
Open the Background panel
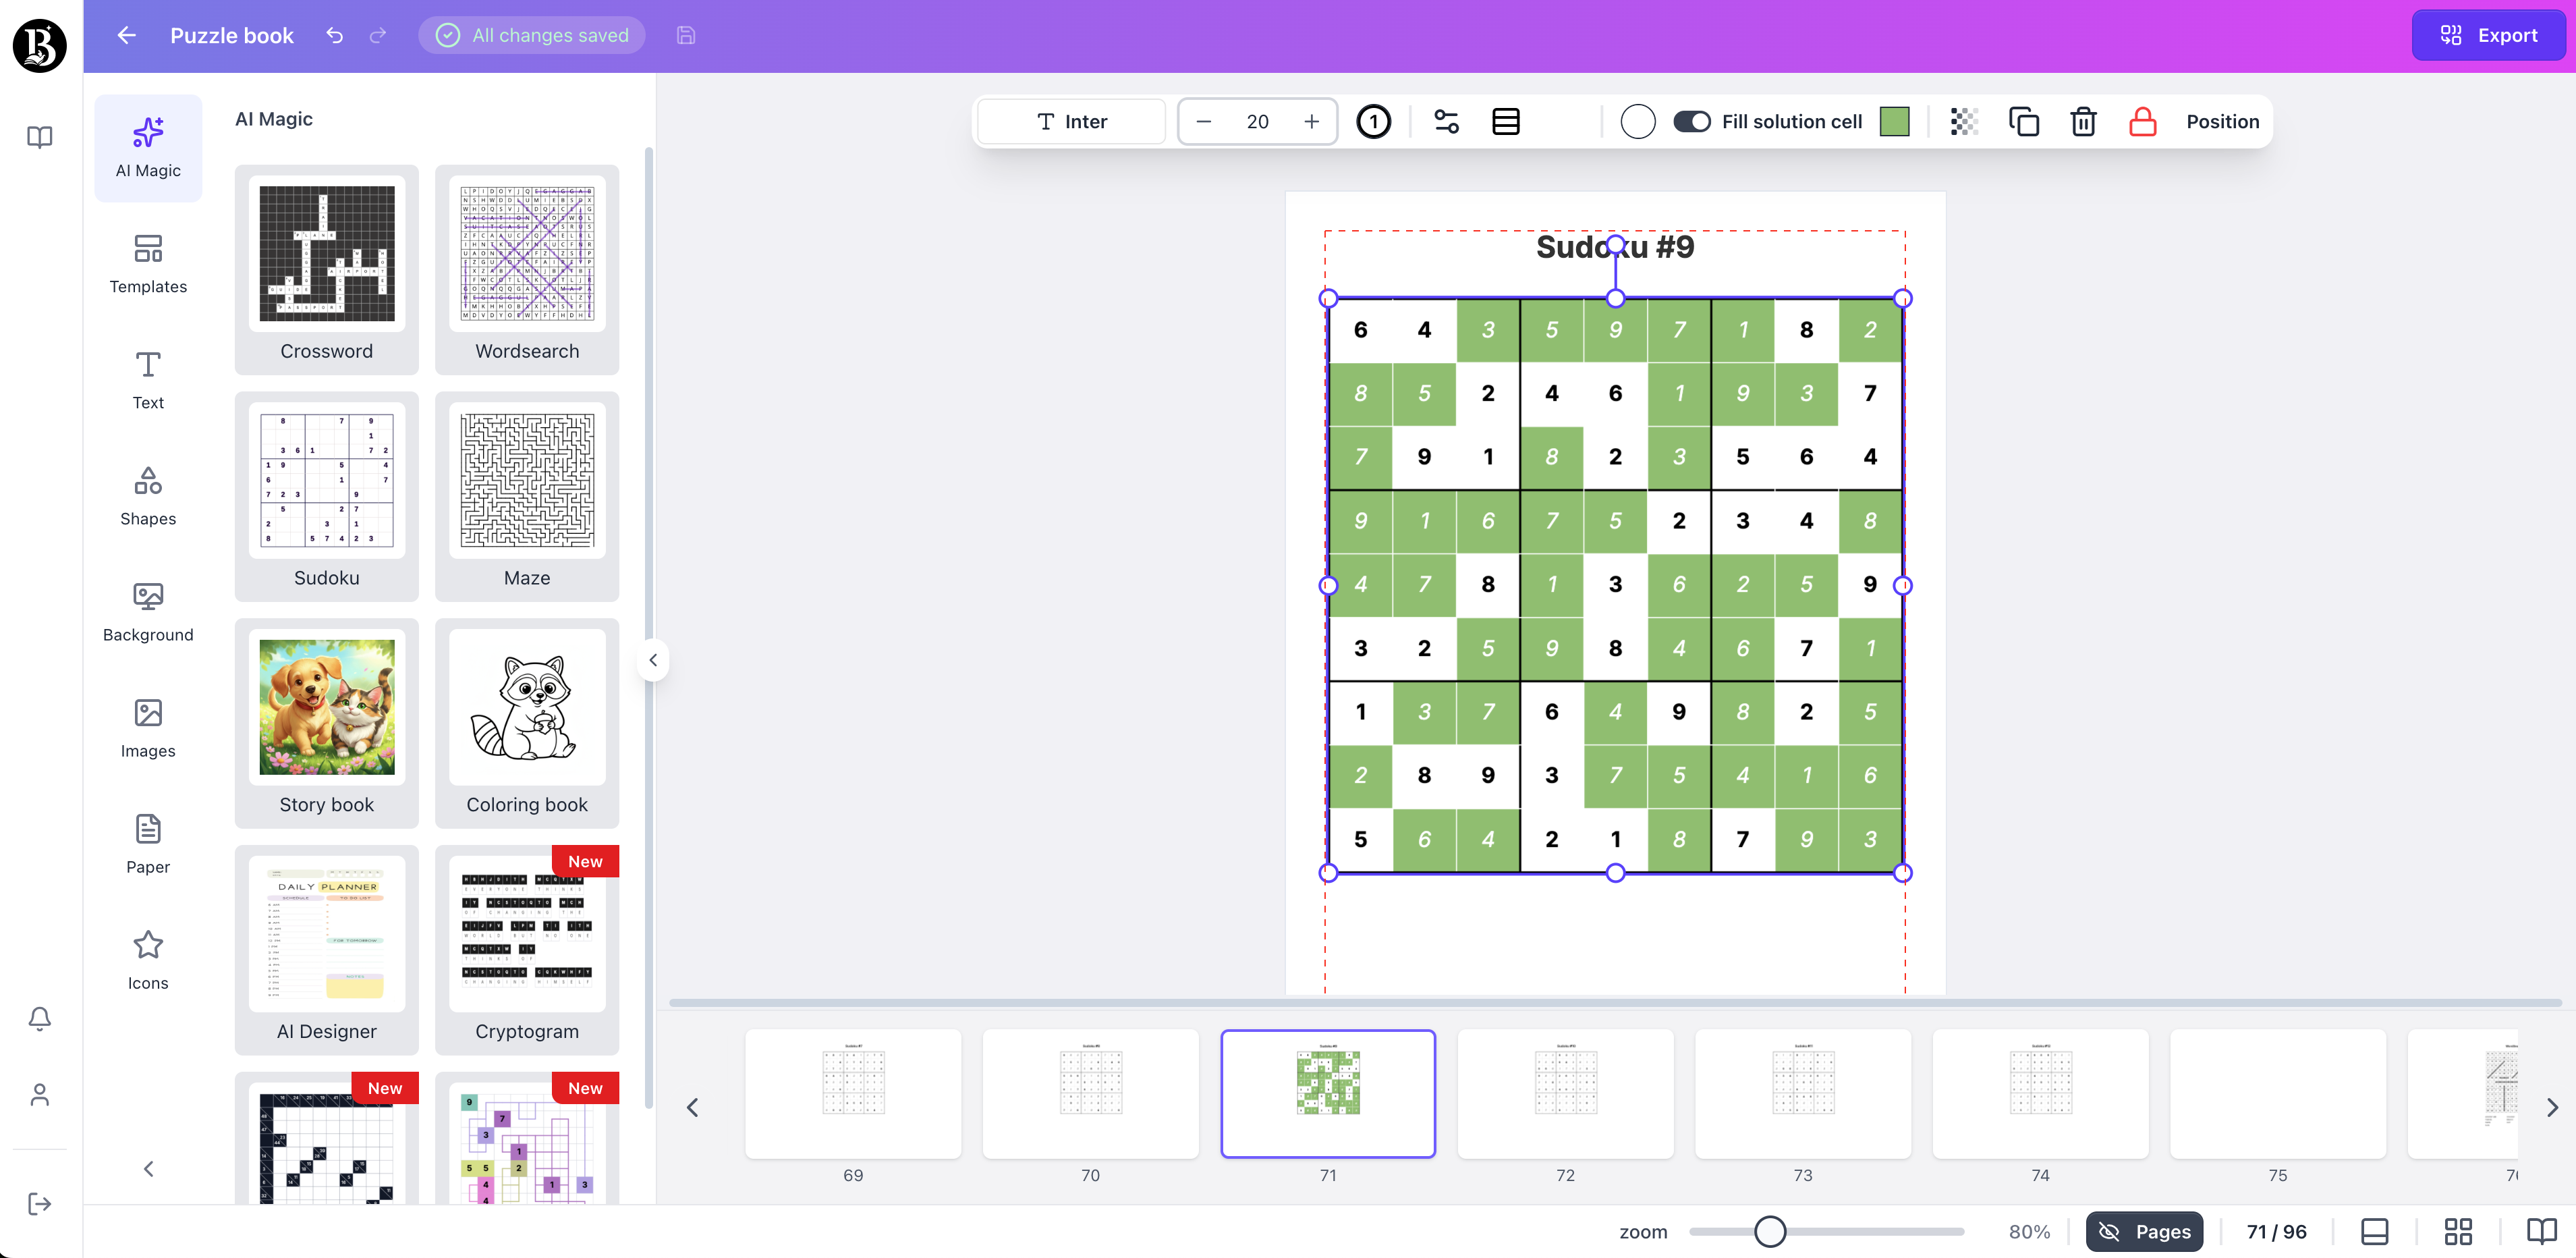(x=148, y=612)
